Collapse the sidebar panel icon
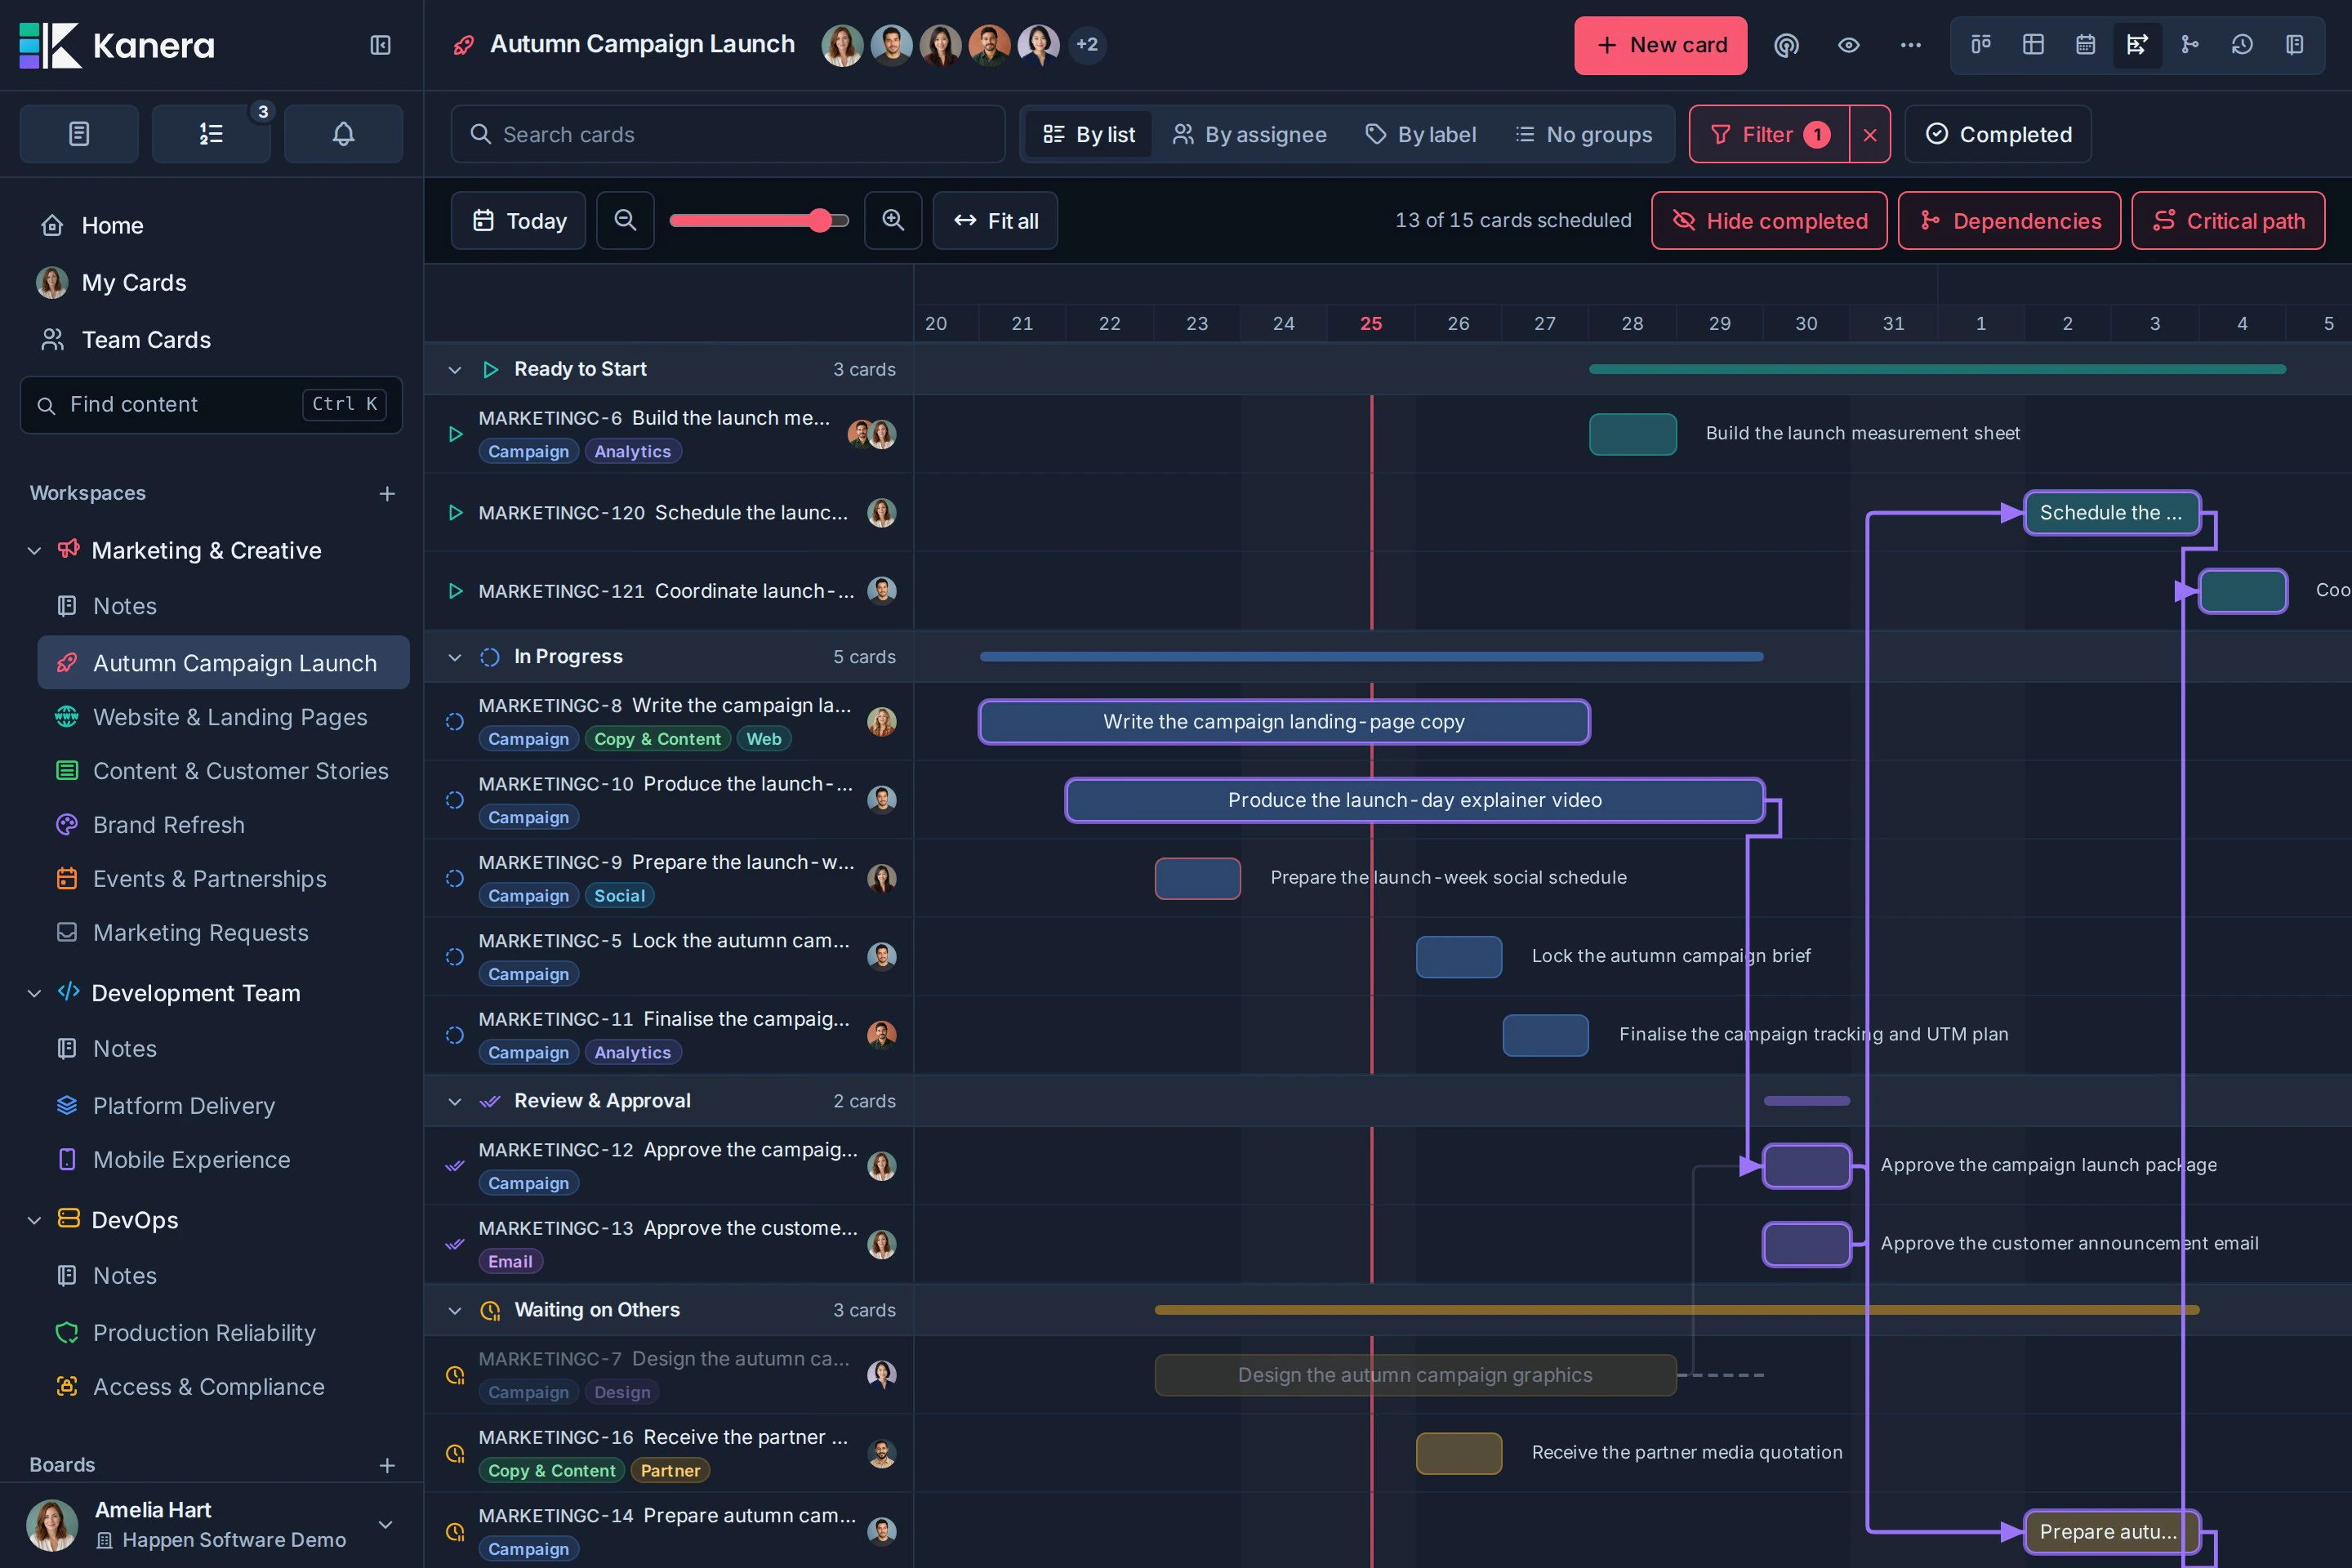2352x1568 pixels. pyautogui.click(x=380, y=45)
